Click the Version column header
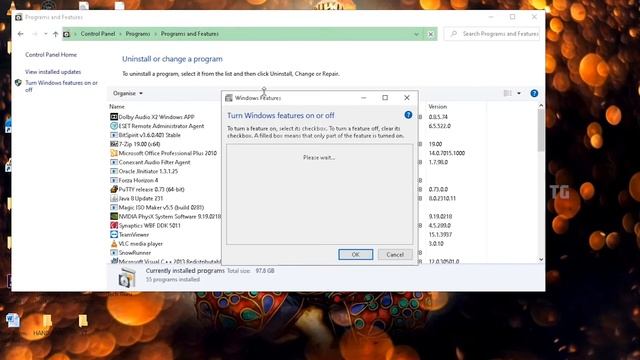Viewport: 640px width, 360px height. (x=438, y=107)
